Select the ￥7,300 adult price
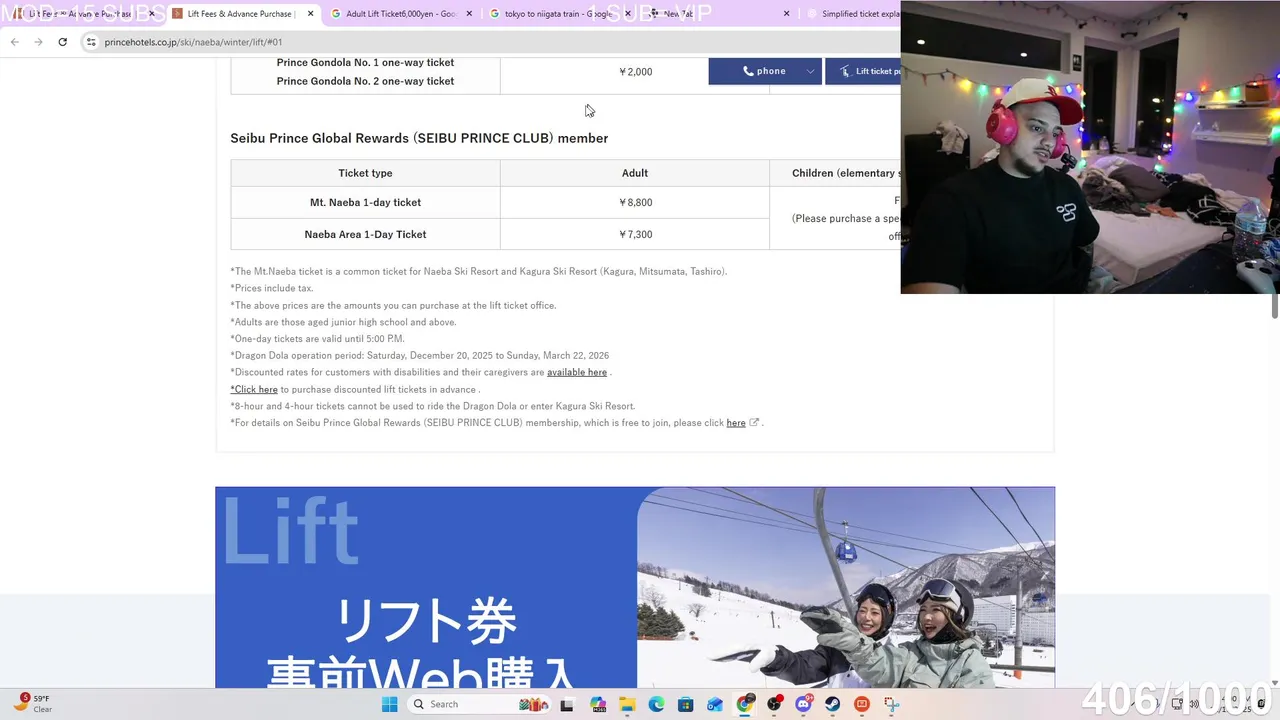 coord(635,234)
